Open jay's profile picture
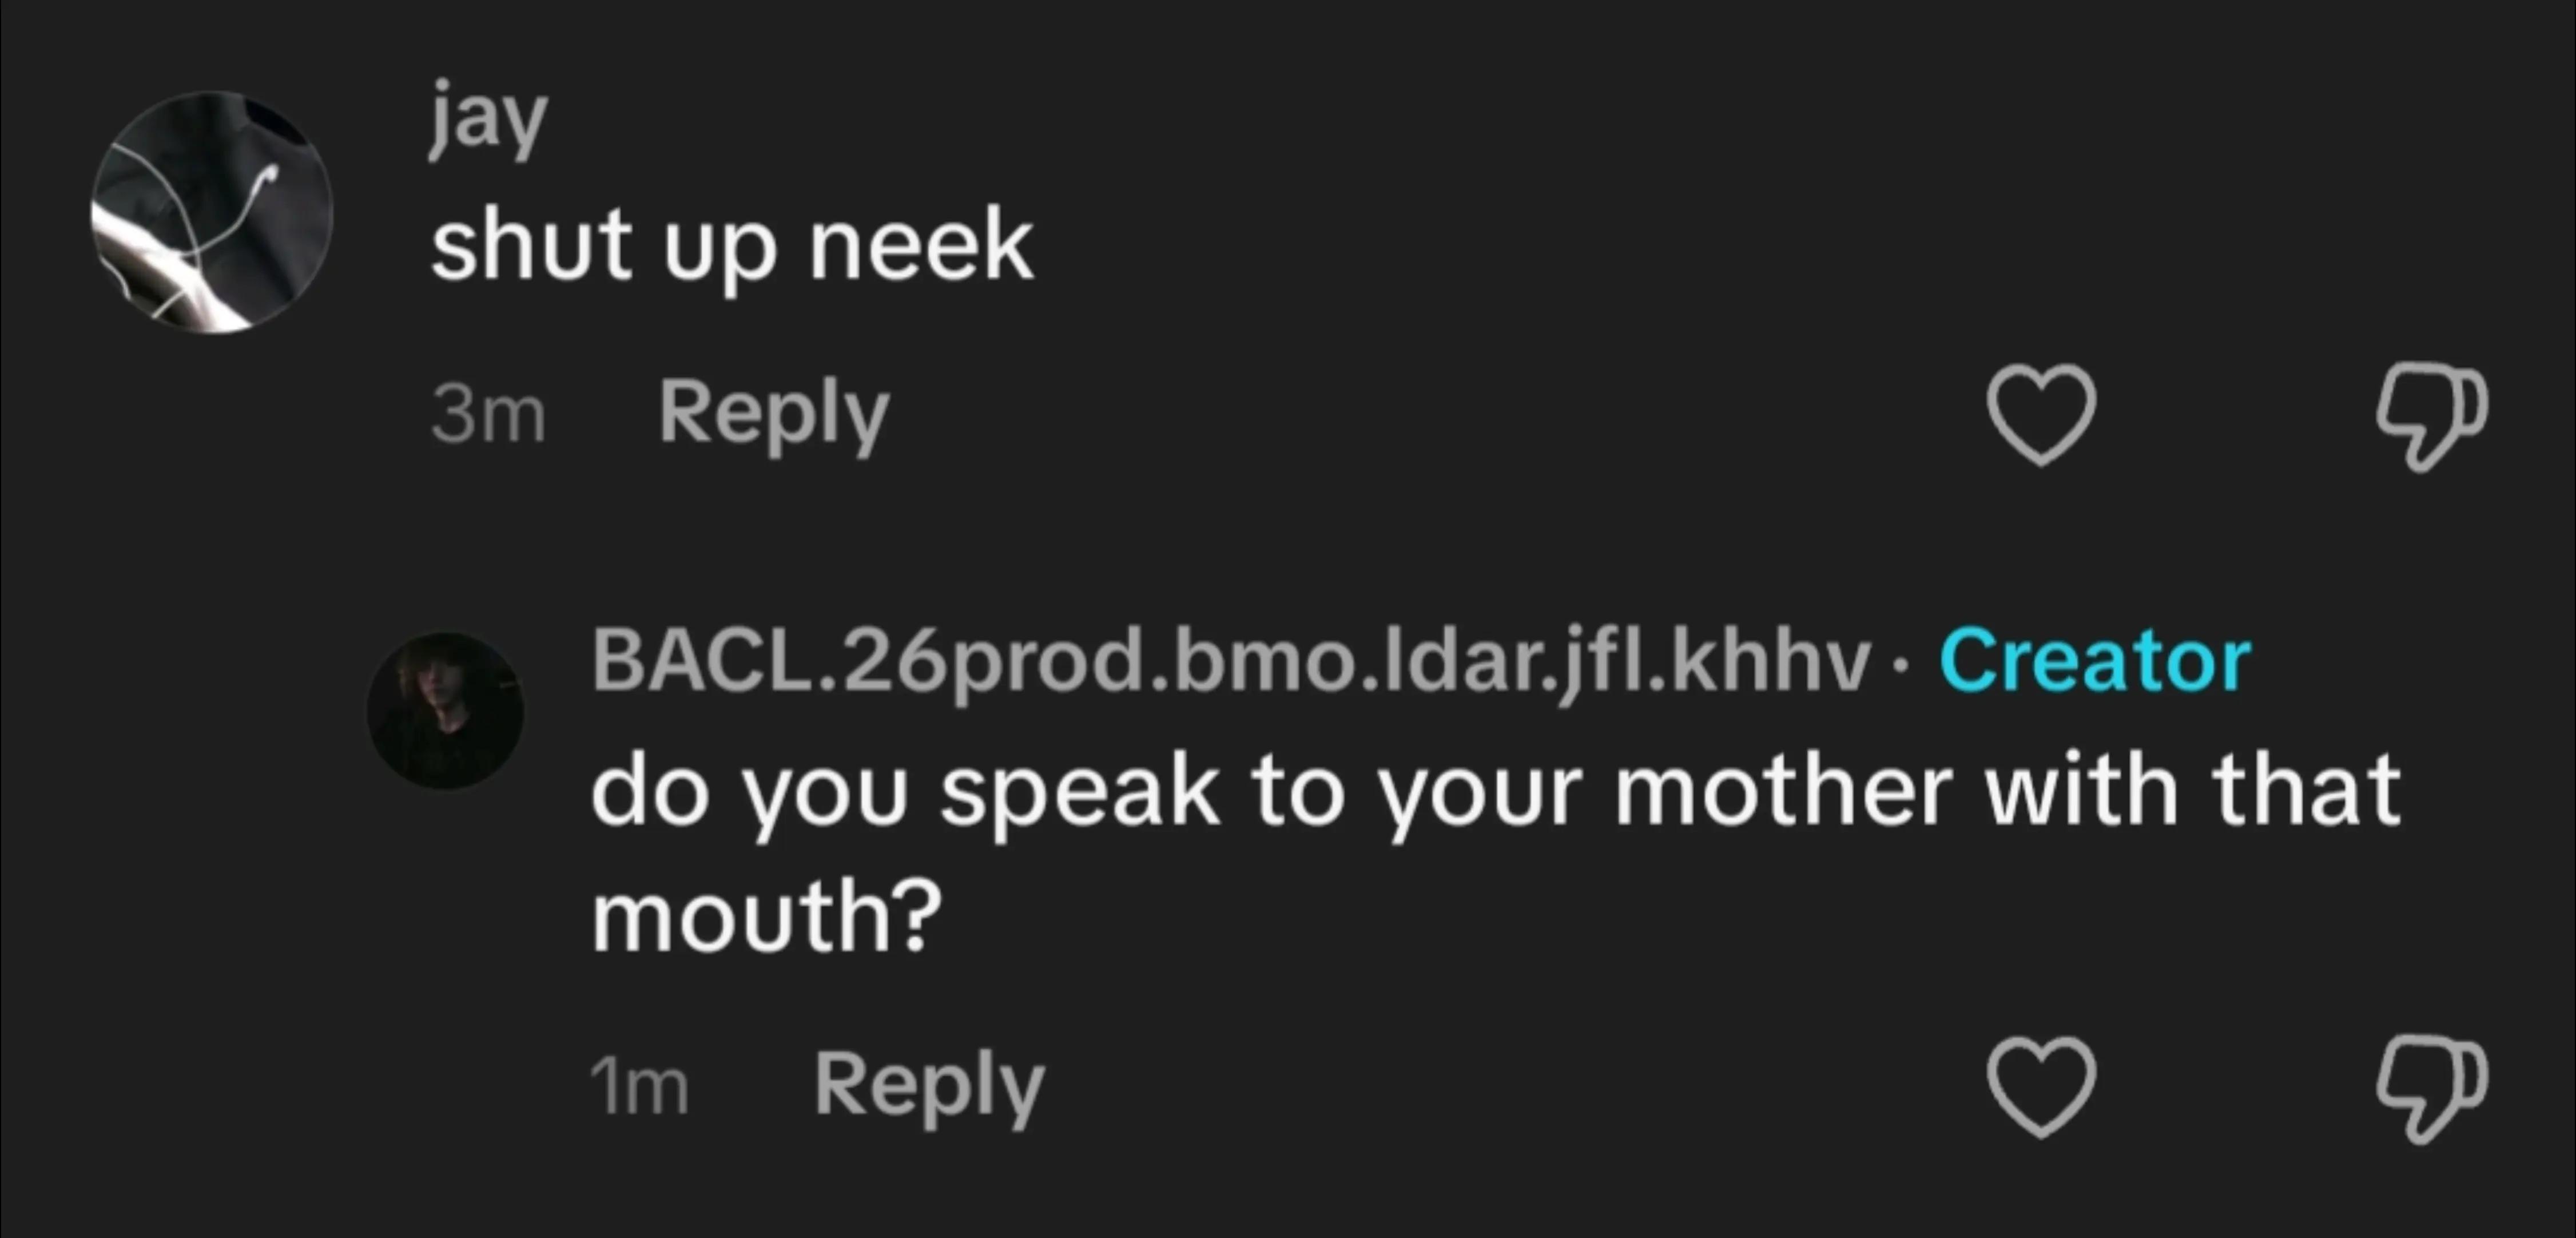2576x1238 pixels. pos(212,212)
